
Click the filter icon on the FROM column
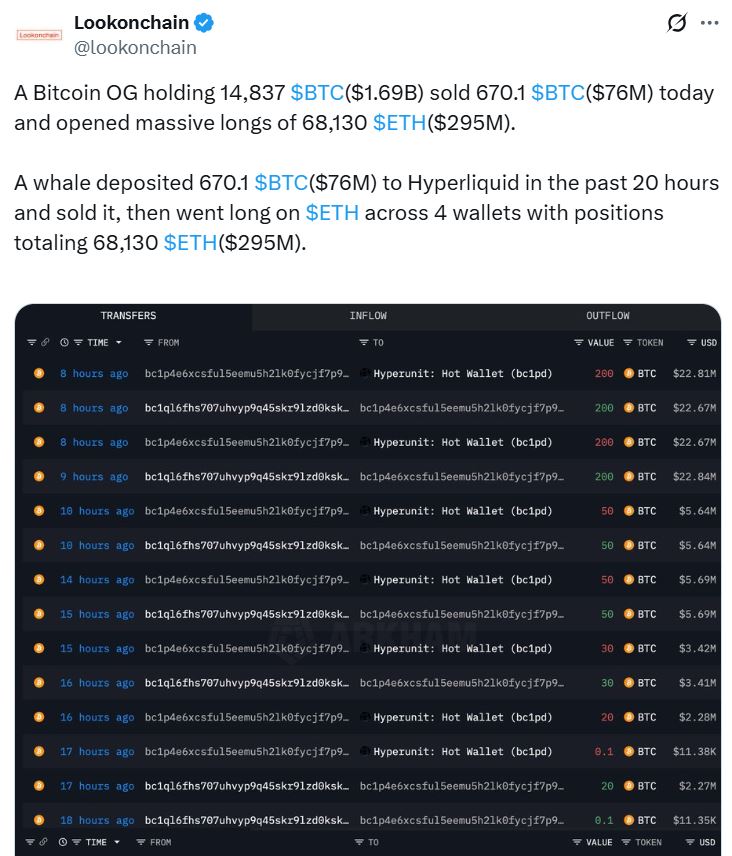147,342
